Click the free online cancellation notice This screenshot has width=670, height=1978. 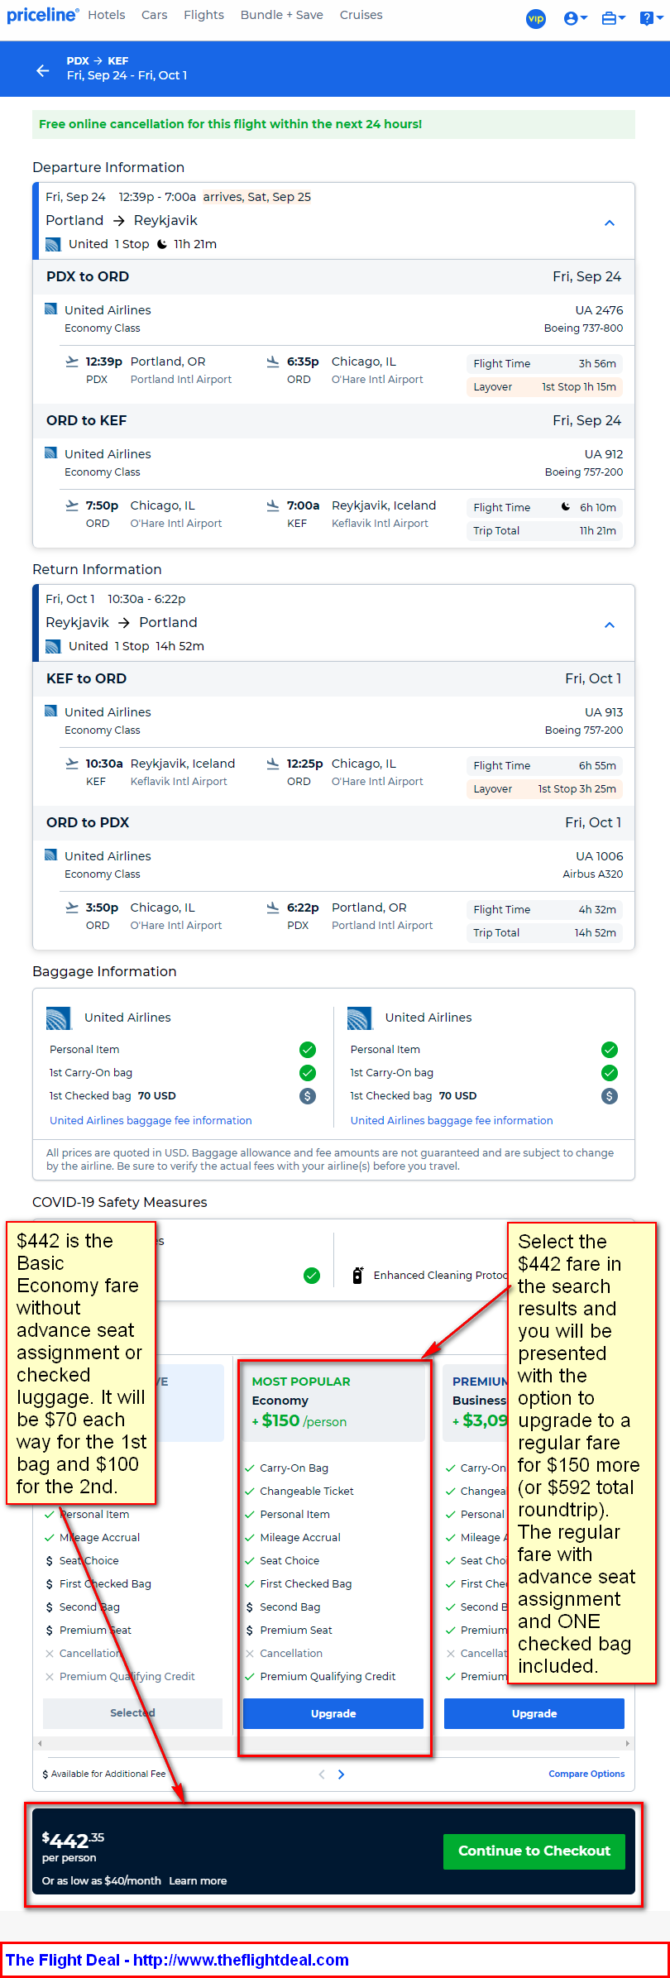[x=333, y=124]
